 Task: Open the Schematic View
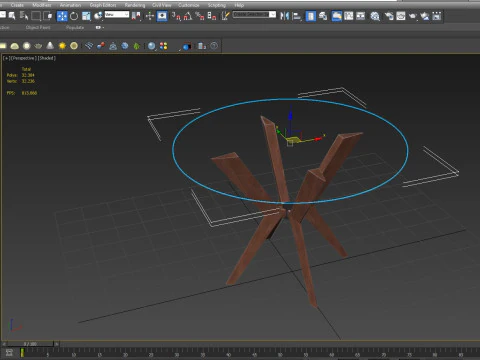click(x=360, y=16)
